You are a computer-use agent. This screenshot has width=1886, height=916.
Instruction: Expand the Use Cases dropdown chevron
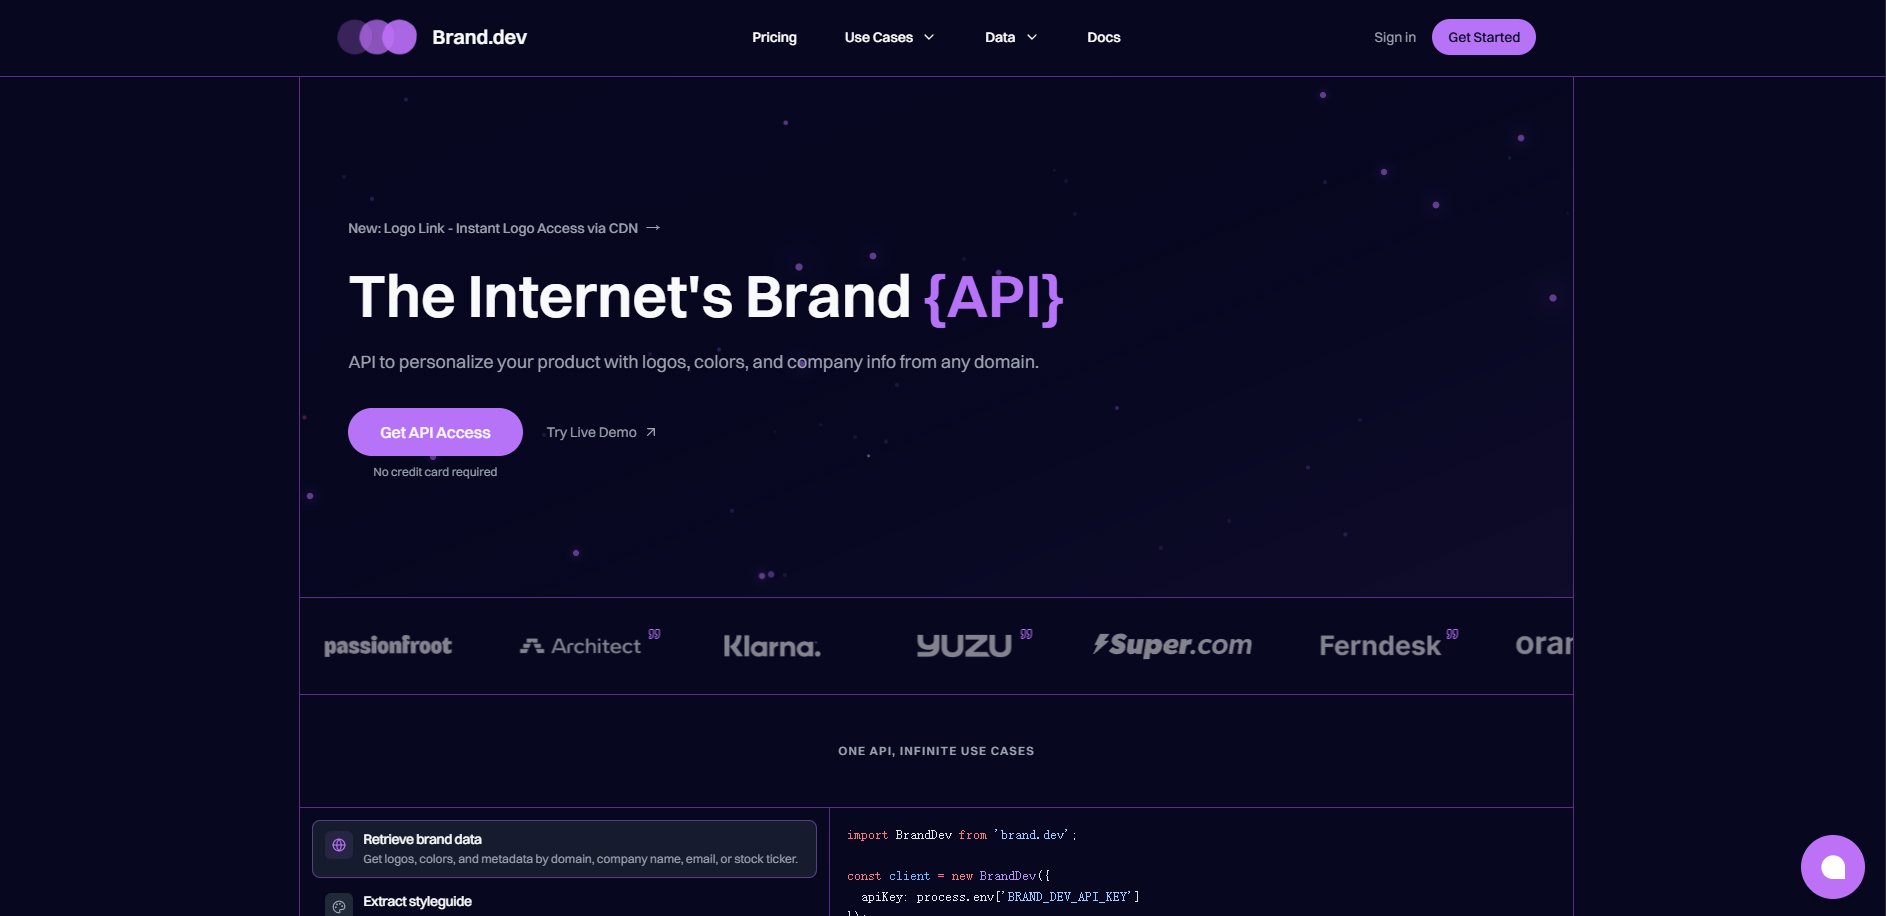[x=929, y=37]
